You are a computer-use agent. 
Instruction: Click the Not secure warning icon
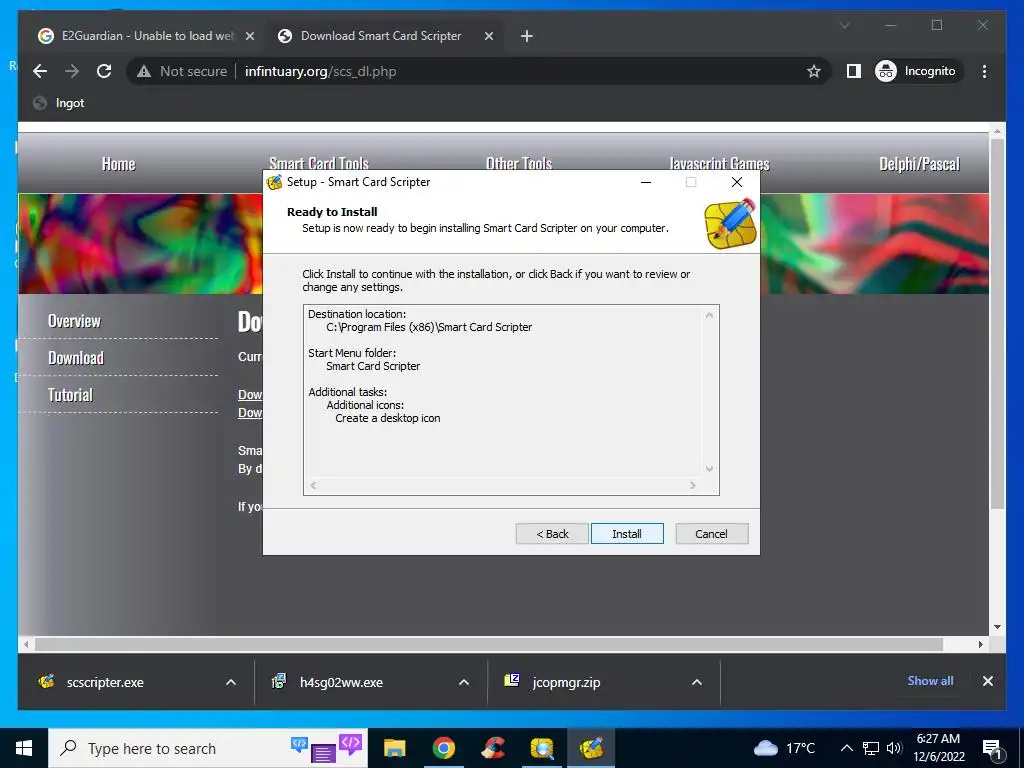click(x=144, y=71)
